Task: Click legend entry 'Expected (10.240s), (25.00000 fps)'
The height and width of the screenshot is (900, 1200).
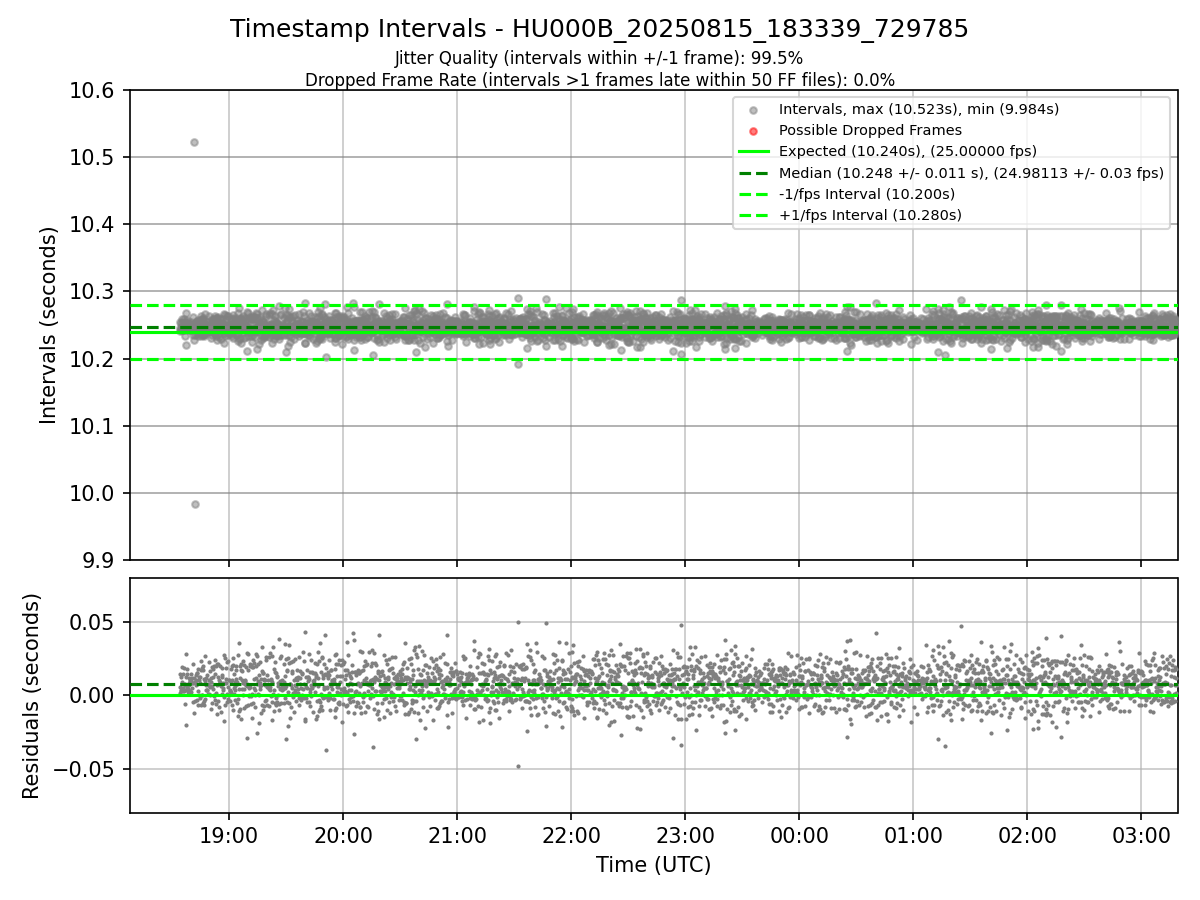Action: pyautogui.click(x=907, y=151)
